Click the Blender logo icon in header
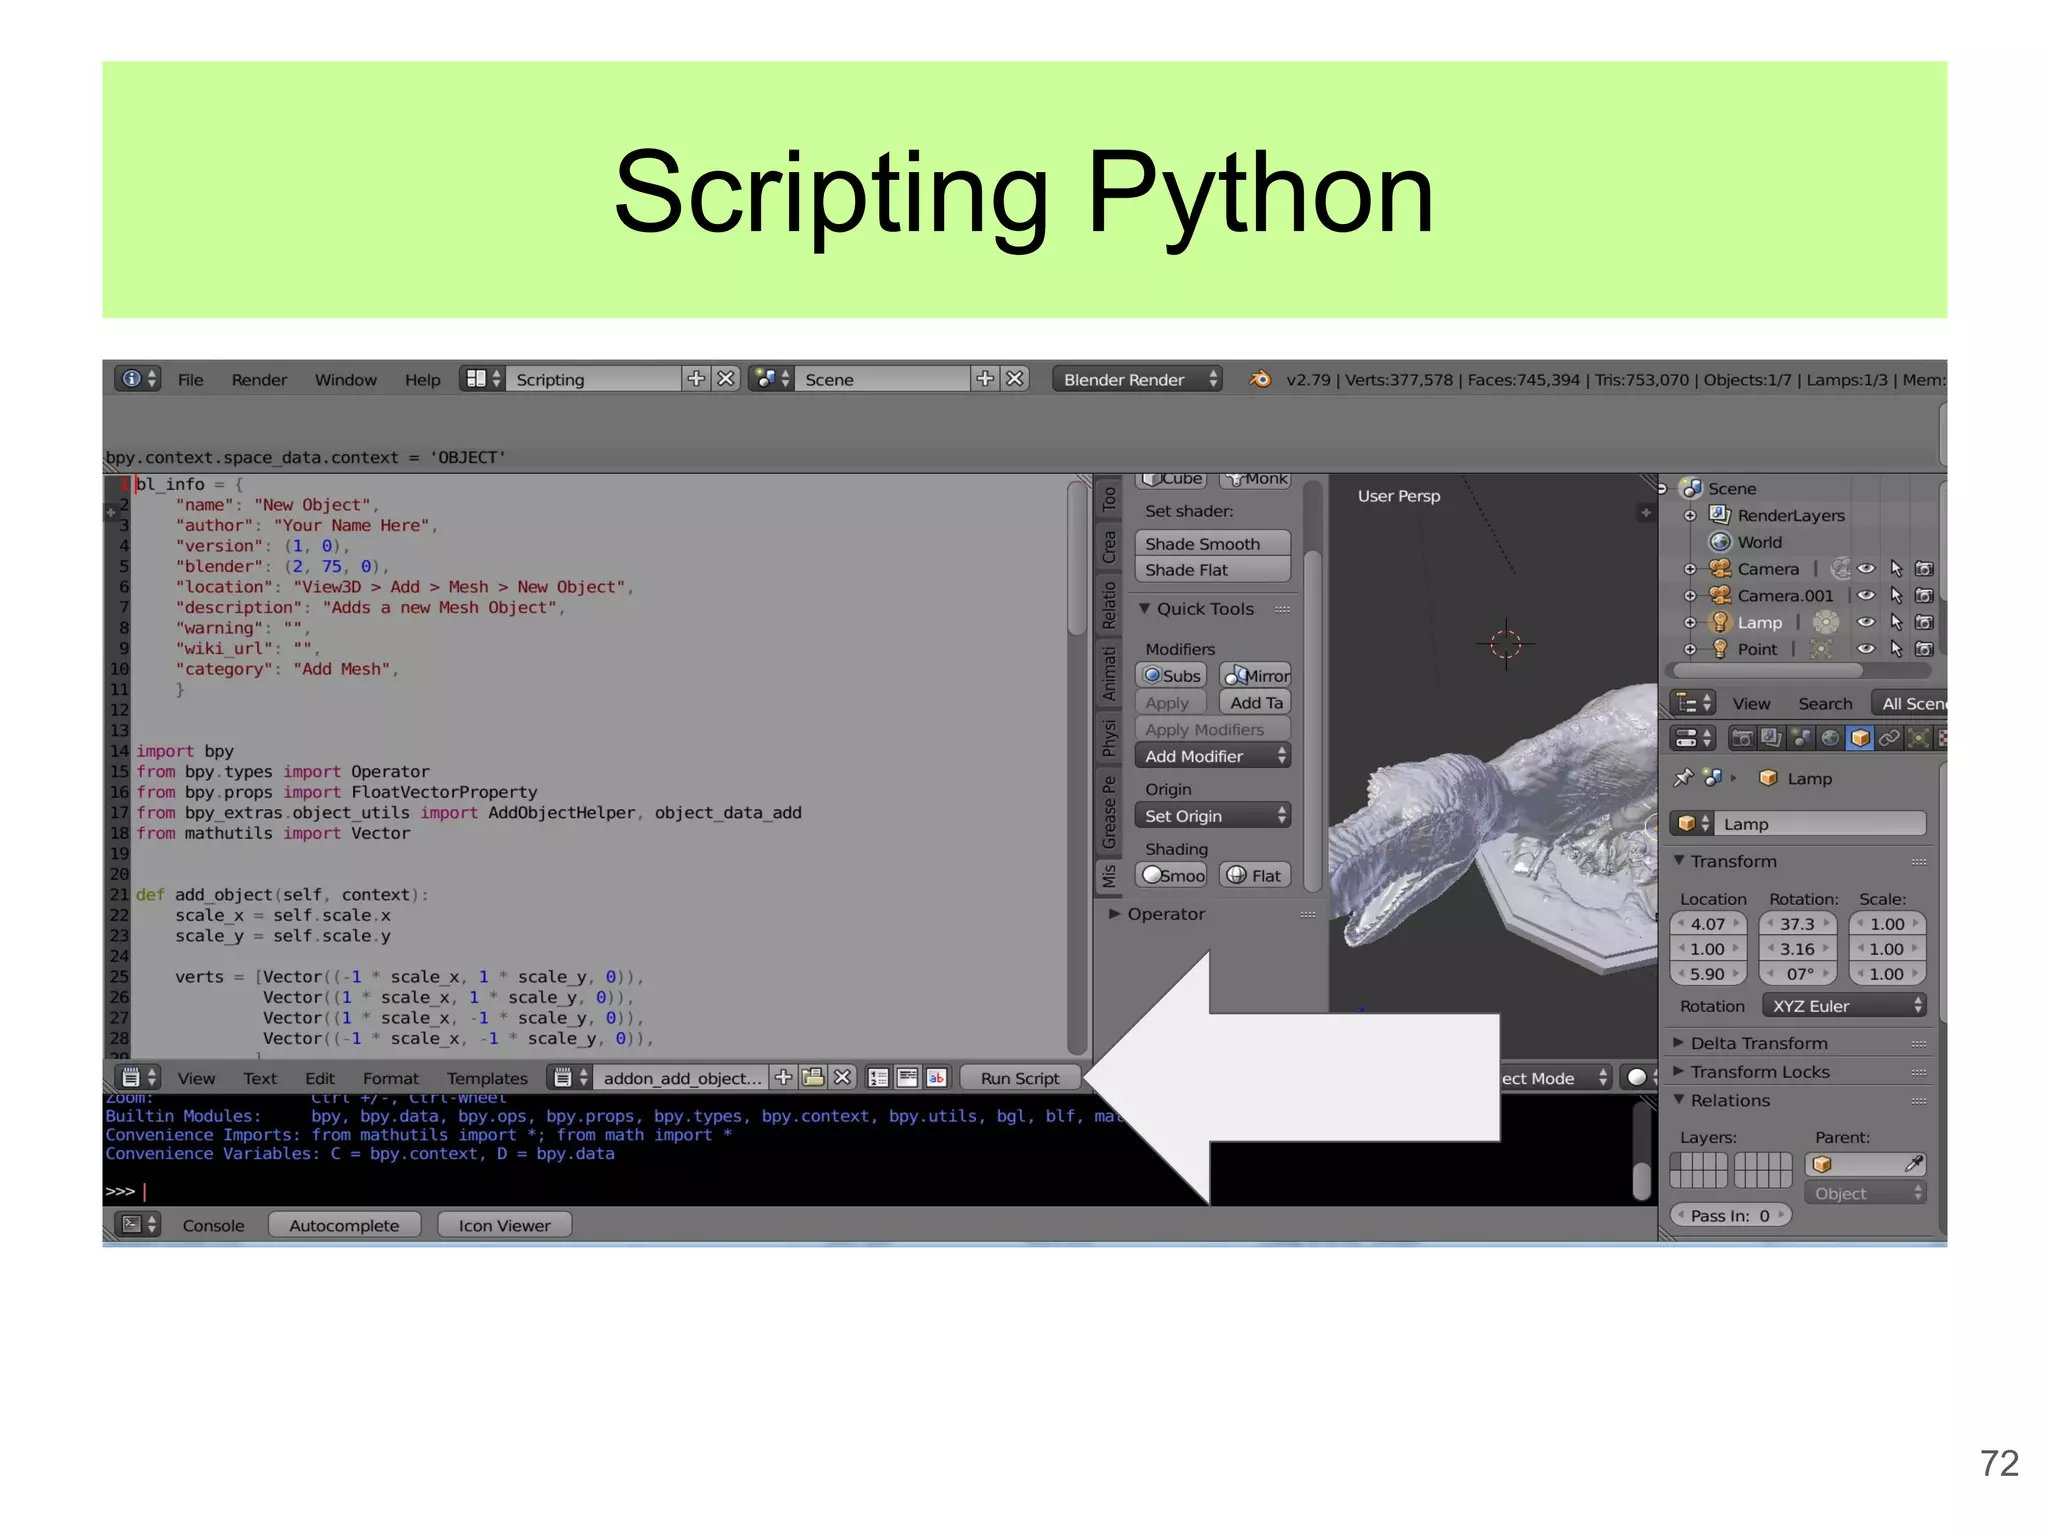Viewport: 2048px width, 1537px height. (1260, 379)
